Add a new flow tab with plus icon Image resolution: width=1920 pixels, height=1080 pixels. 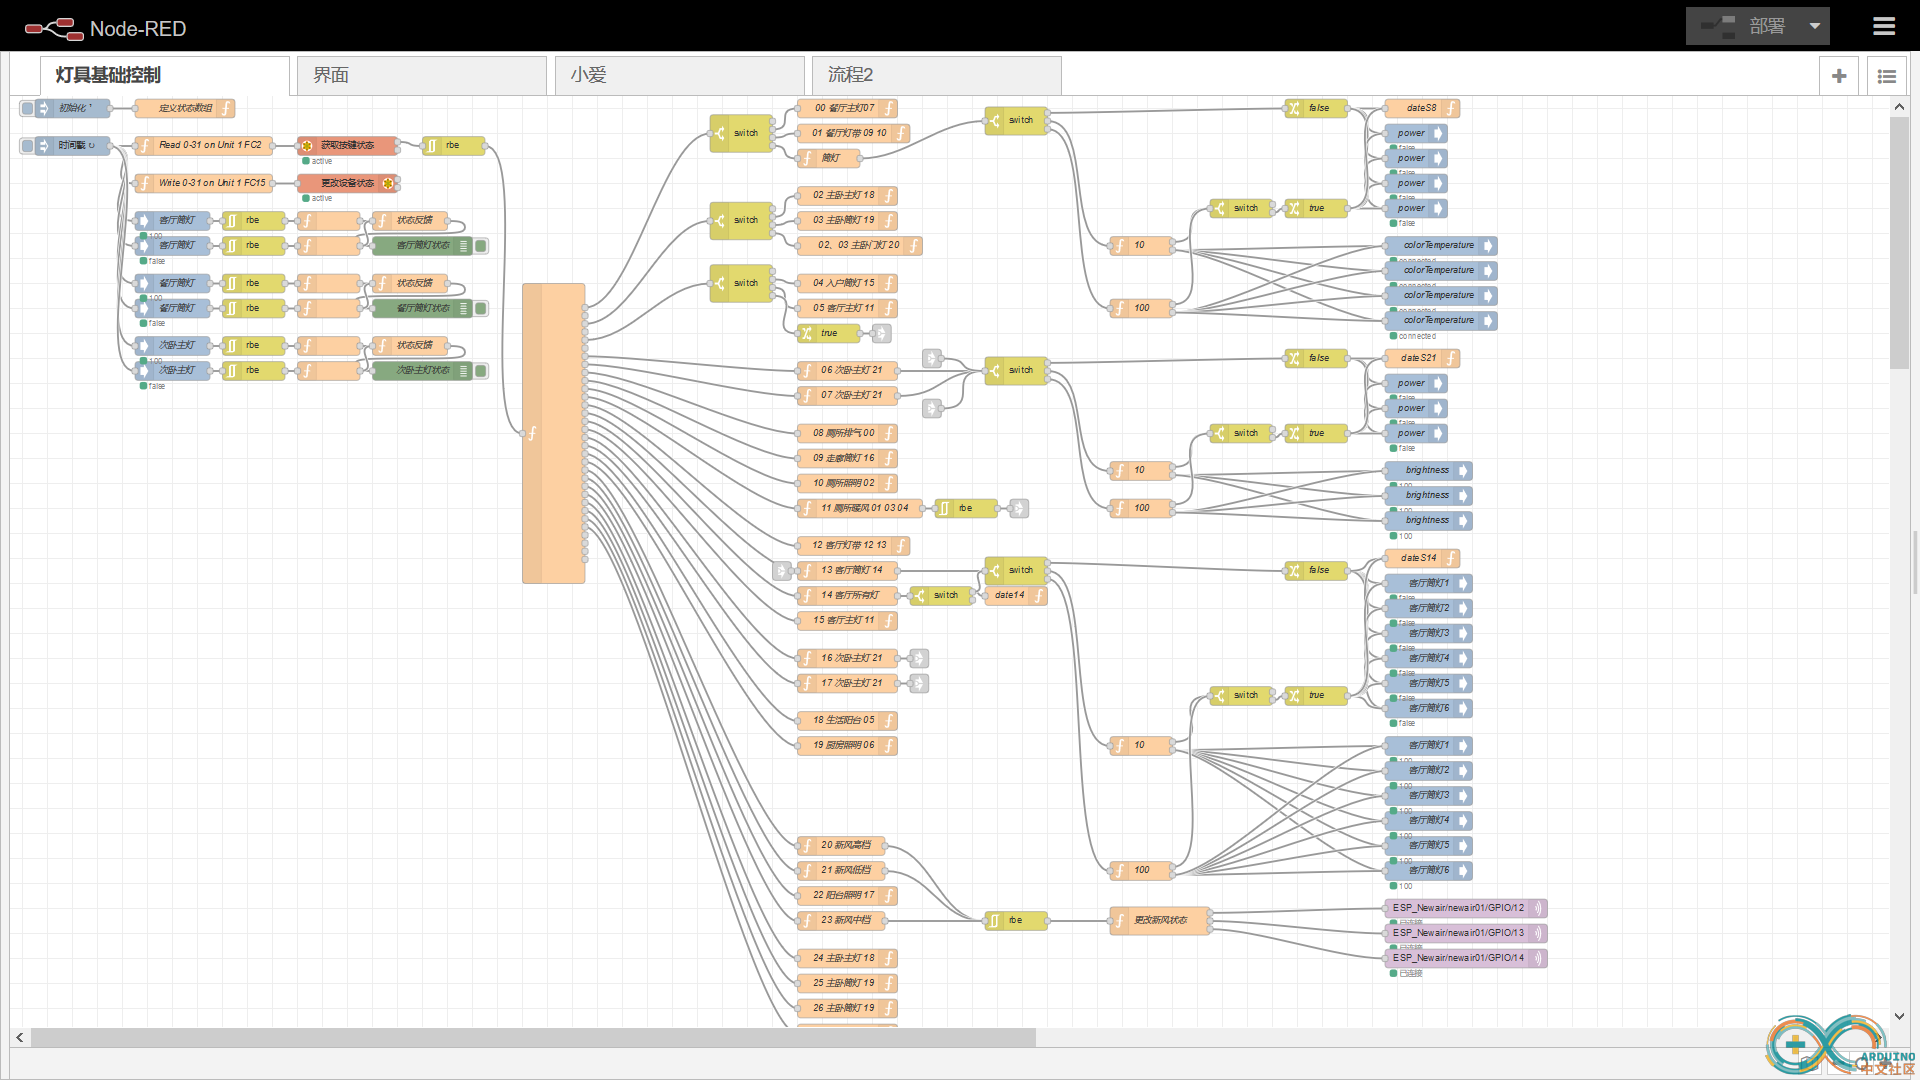[x=1839, y=76]
